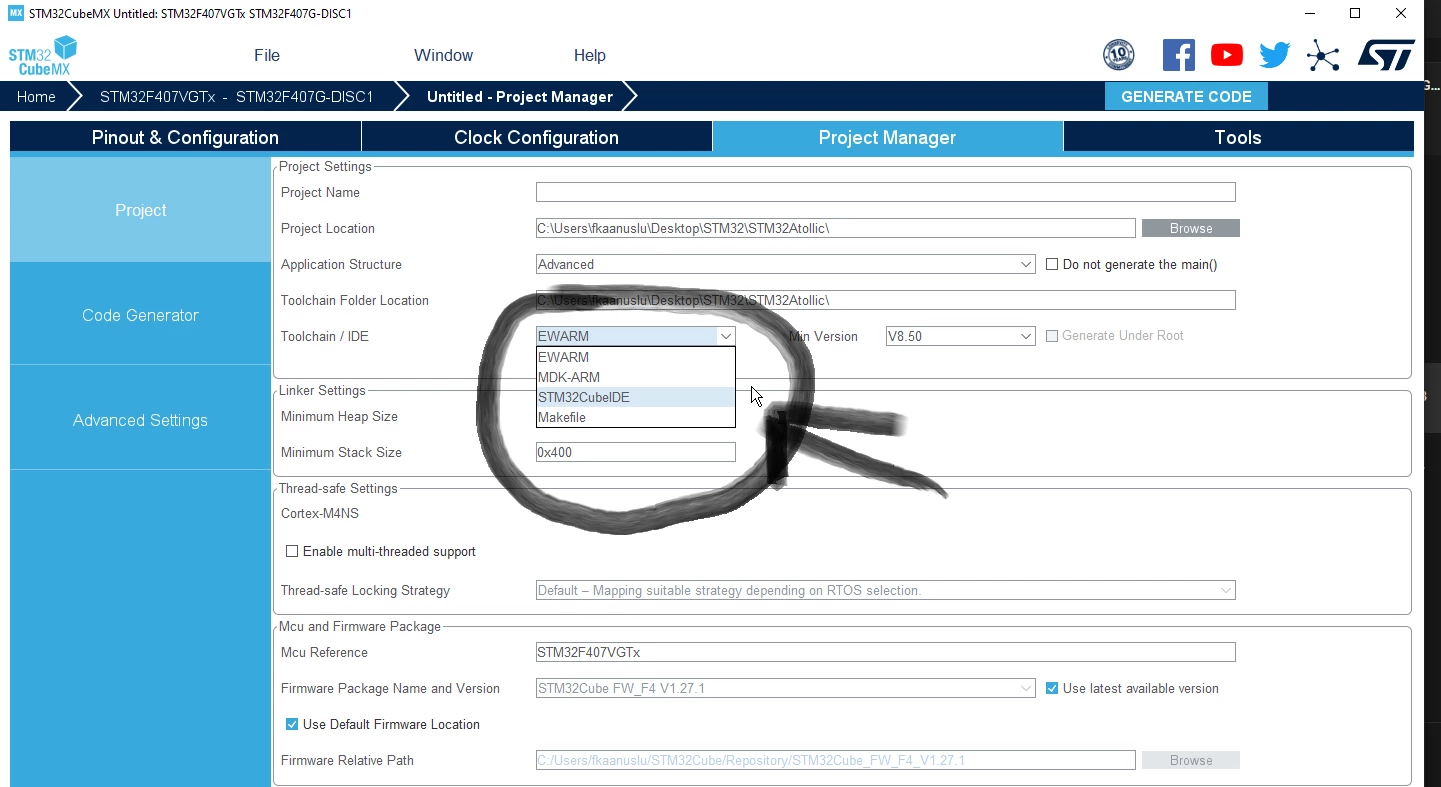Switch to the Tools tab
Screen dimensions: 1441x787
point(1238,137)
